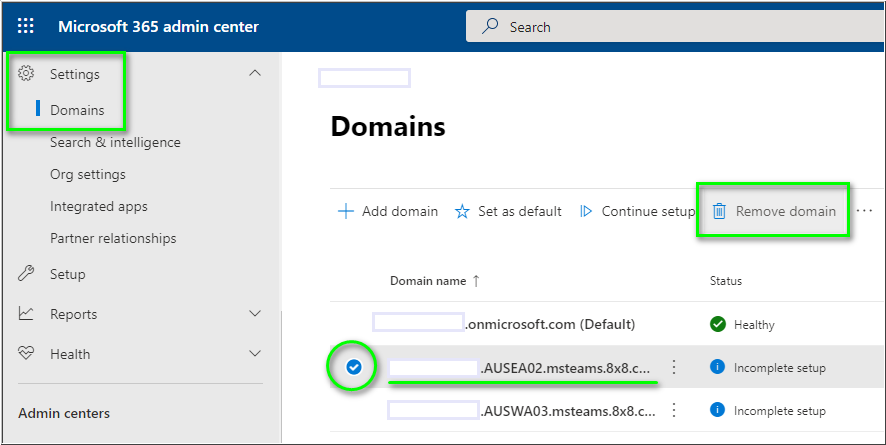Click the Domain name sort arrow
This screenshot has width=886, height=445.
476,281
